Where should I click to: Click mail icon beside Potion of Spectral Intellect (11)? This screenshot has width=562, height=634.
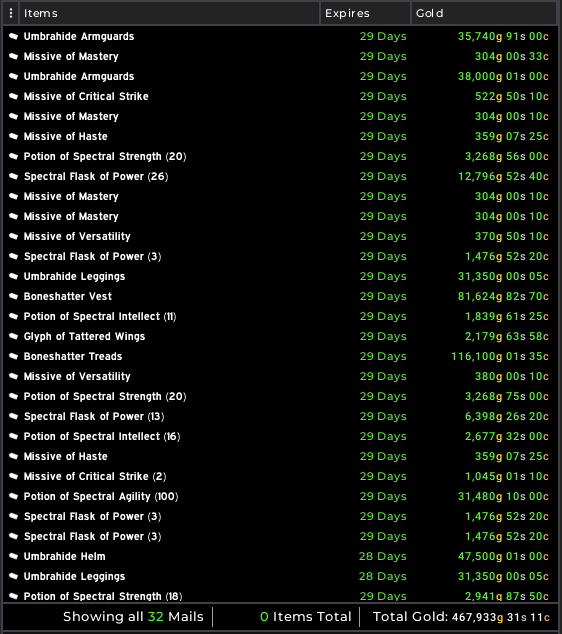point(13,316)
